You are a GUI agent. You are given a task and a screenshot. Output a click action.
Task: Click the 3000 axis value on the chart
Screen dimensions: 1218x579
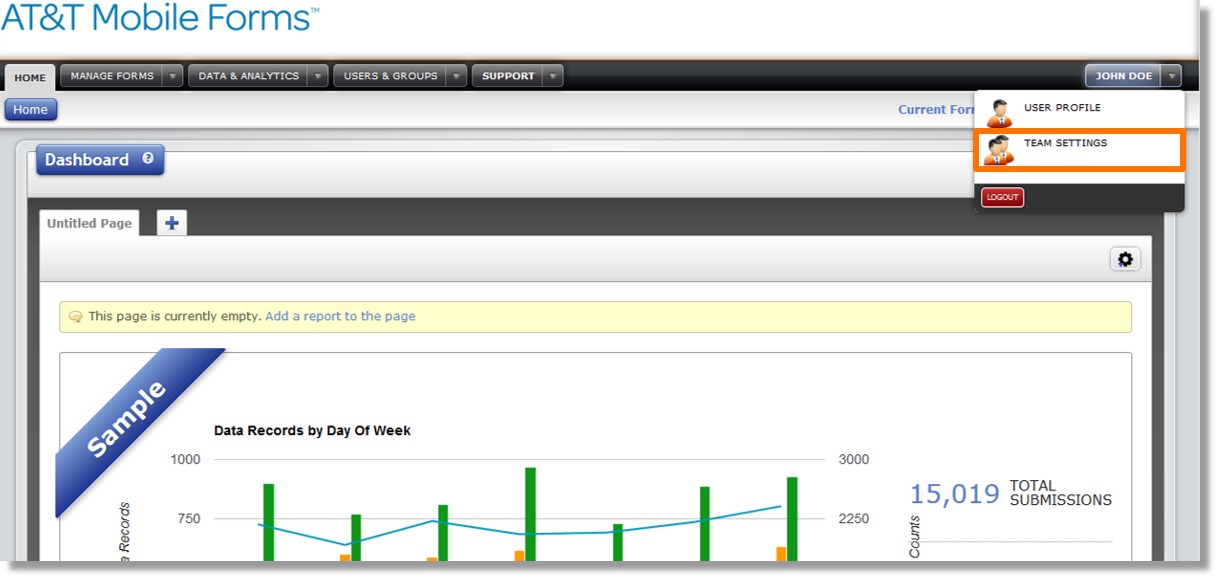point(853,460)
